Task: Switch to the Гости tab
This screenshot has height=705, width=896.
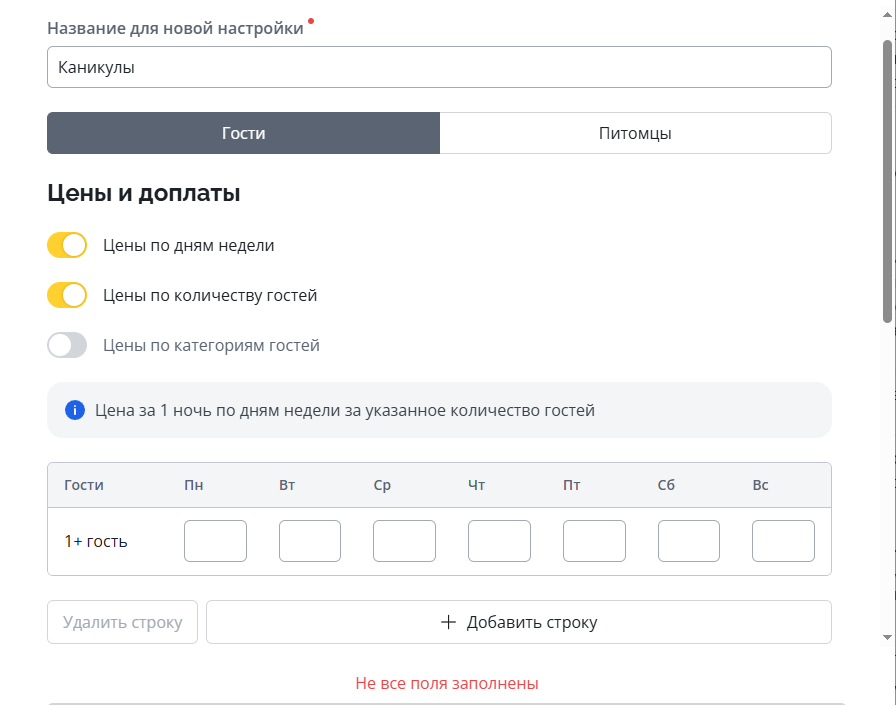Action: coord(243,133)
